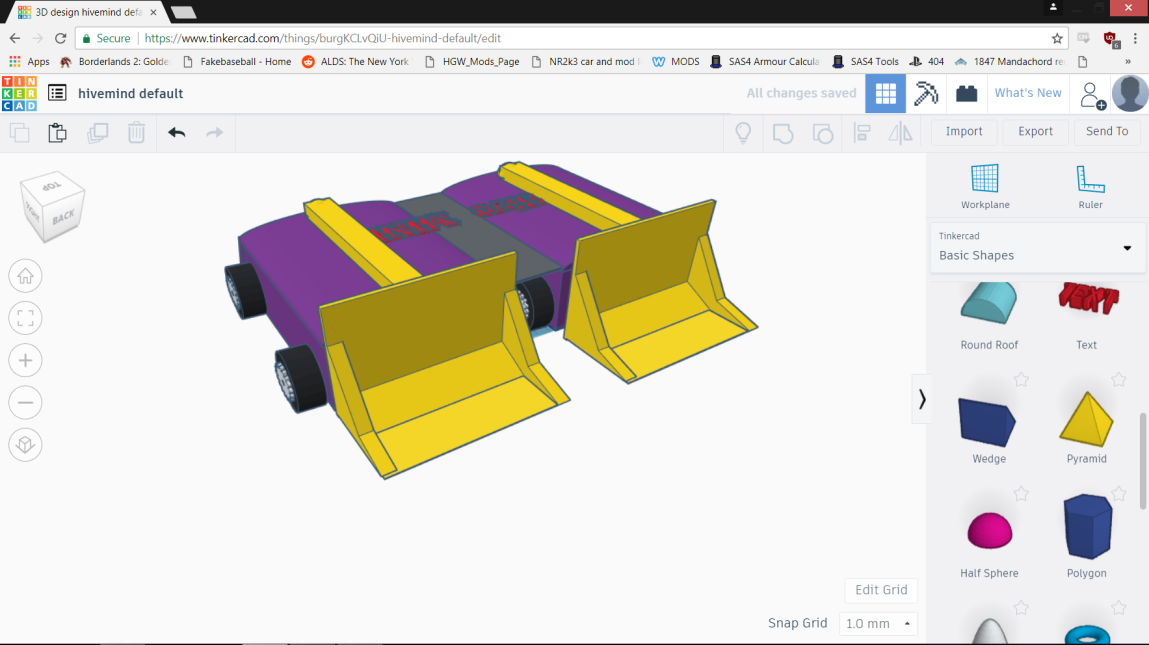Click Fit all in view icon
This screenshot has width=1149, height=645.
(26, 318)
